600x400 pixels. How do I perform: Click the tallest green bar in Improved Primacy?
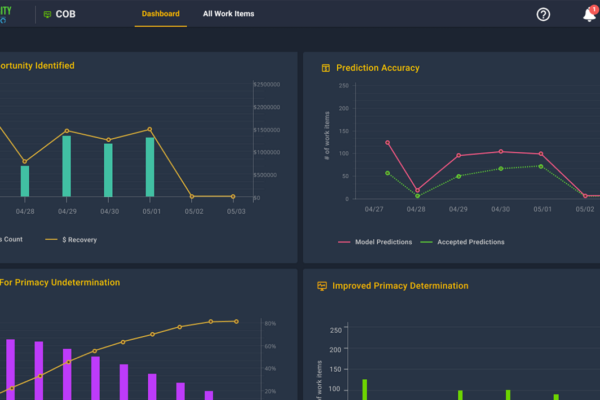[365, 390]
